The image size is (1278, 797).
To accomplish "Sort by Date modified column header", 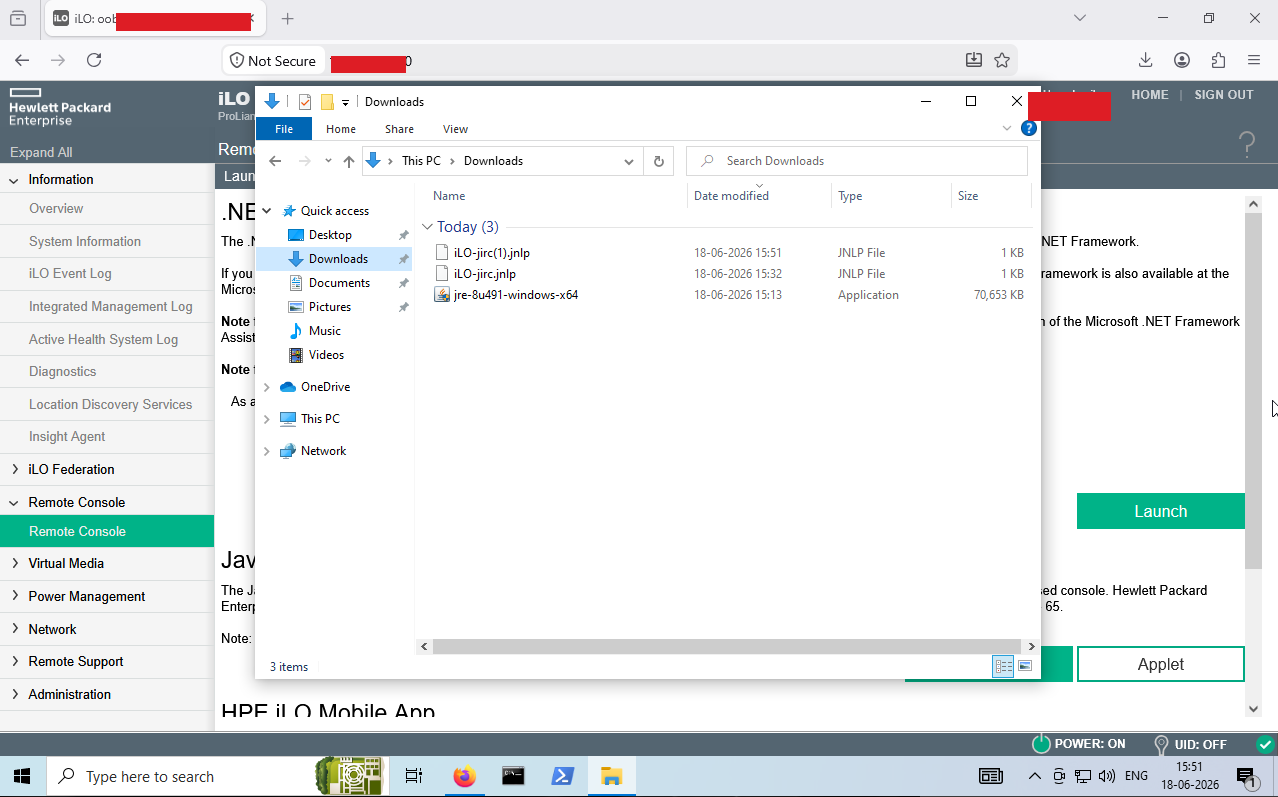I will 732,196.
